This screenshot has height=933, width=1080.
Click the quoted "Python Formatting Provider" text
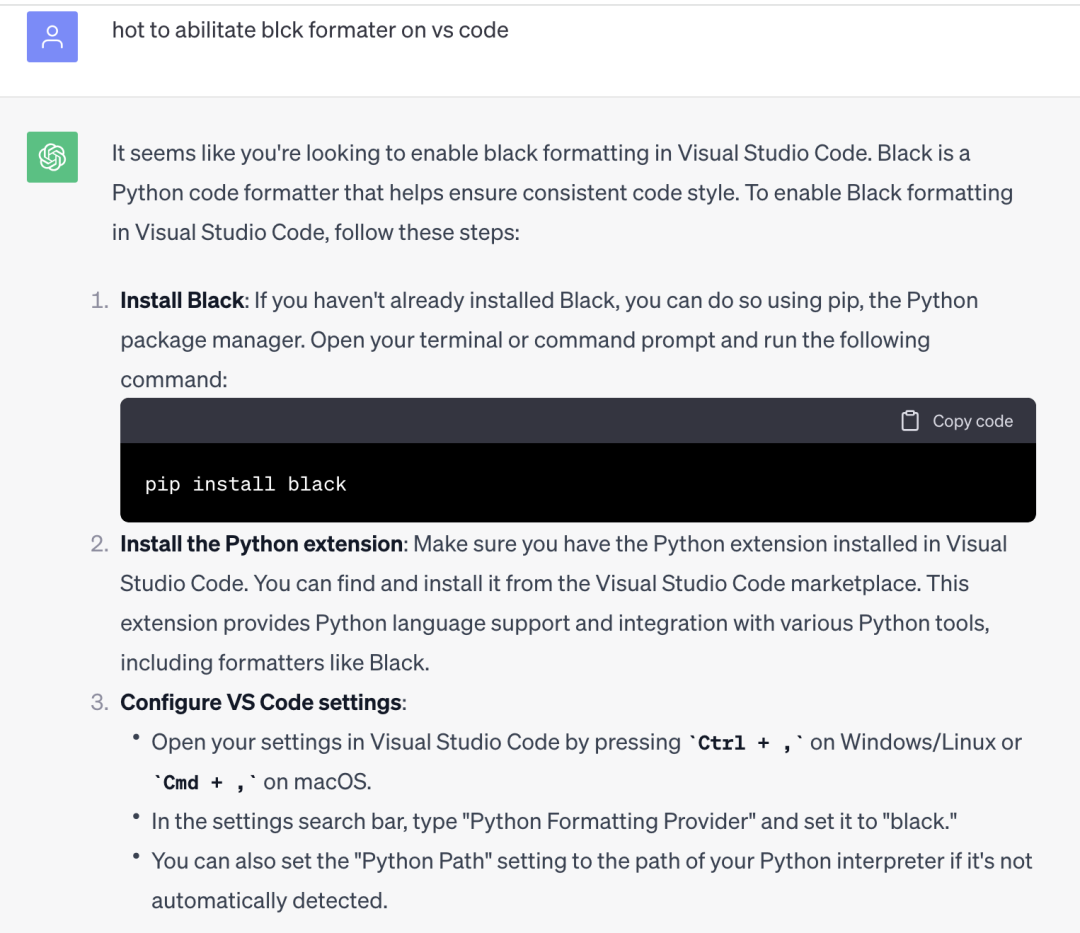click(612, 821)
